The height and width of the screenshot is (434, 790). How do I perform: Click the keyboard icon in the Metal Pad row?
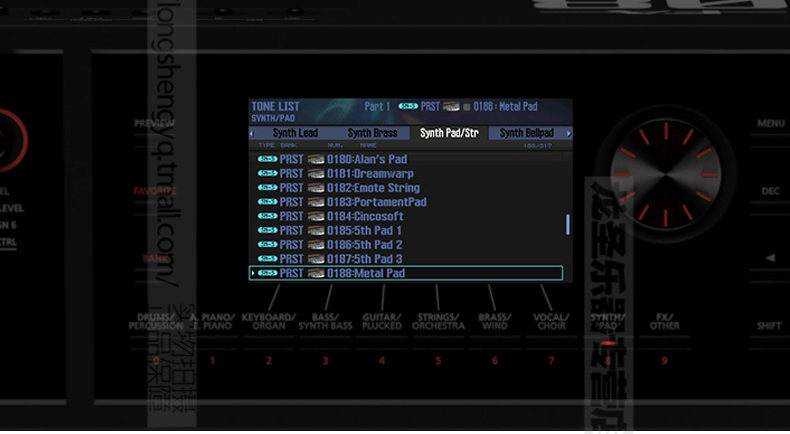(x=316, y=273)
